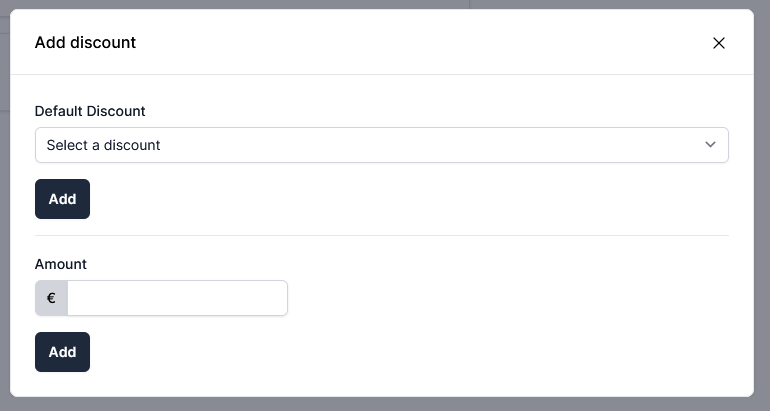Click empty space right of first Add button

tap(400, 199)
